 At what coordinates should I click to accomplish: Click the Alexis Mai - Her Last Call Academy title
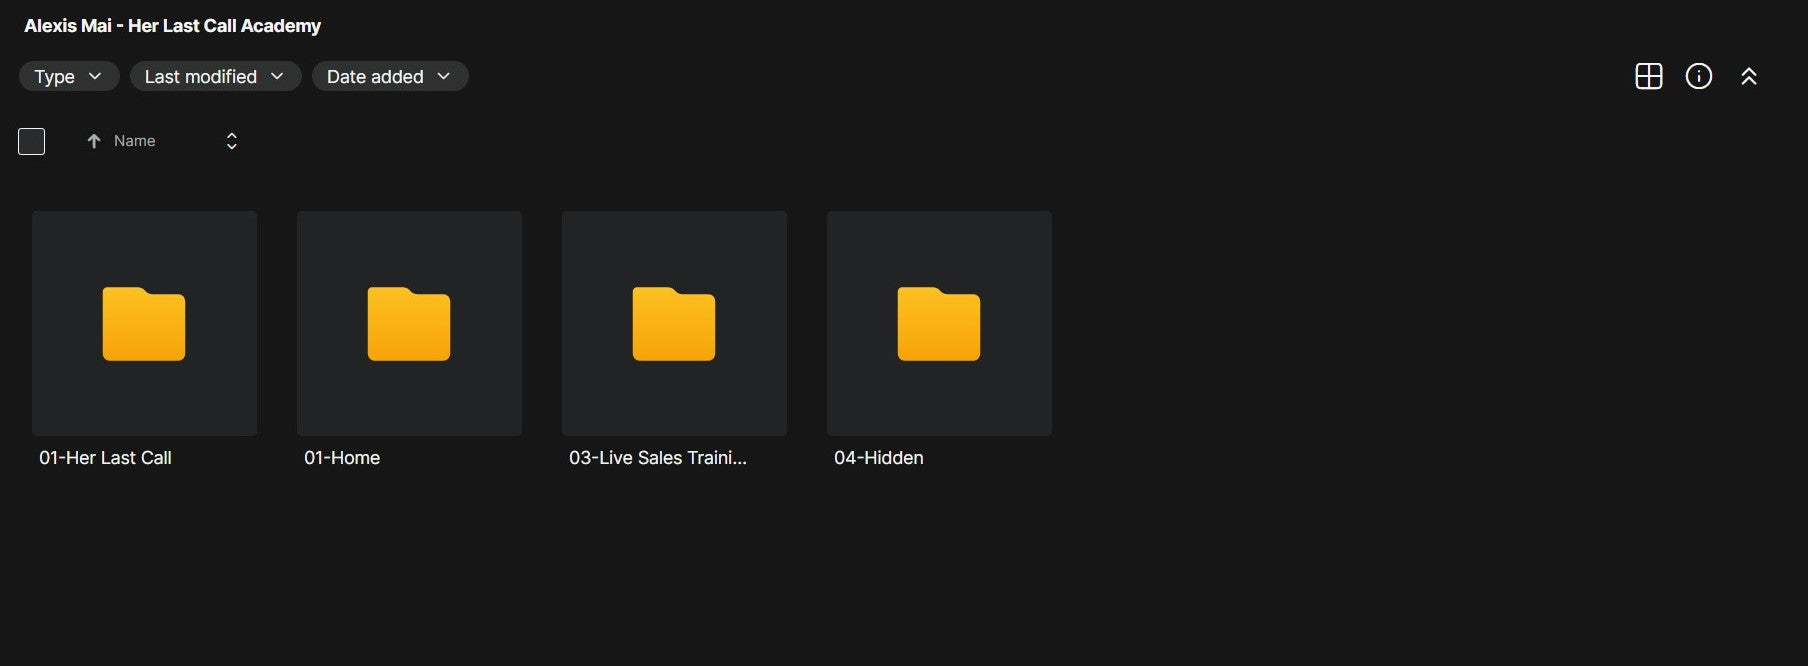pyautogui.click(x=172, y=26)
